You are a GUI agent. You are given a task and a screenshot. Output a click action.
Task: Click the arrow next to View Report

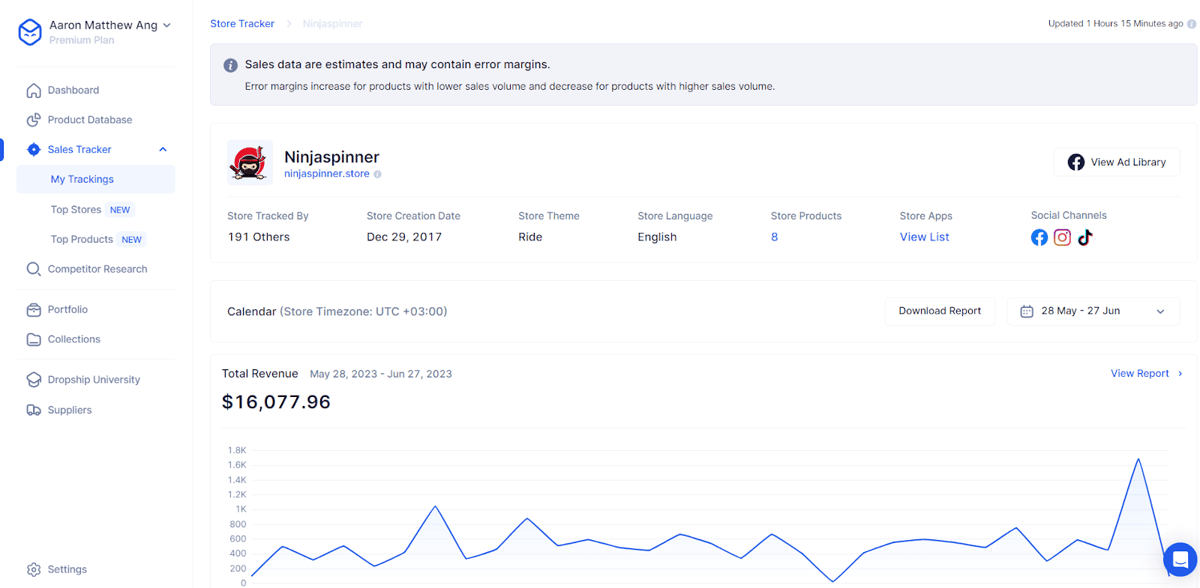[1180, 373]
